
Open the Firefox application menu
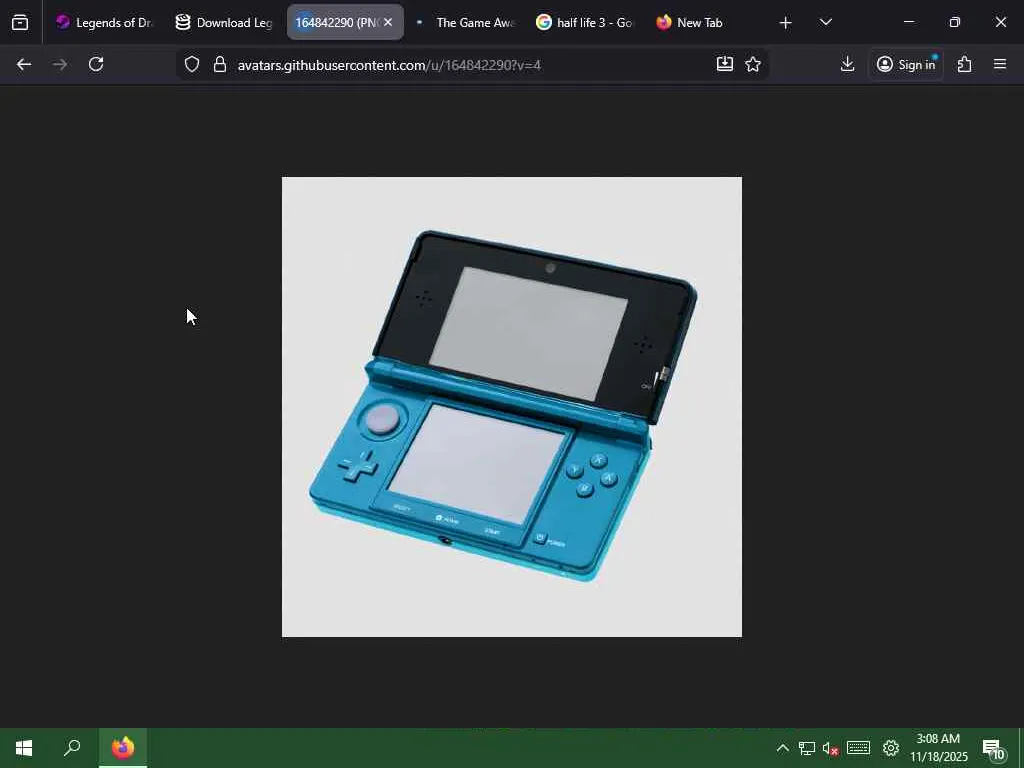point(1000,64)
